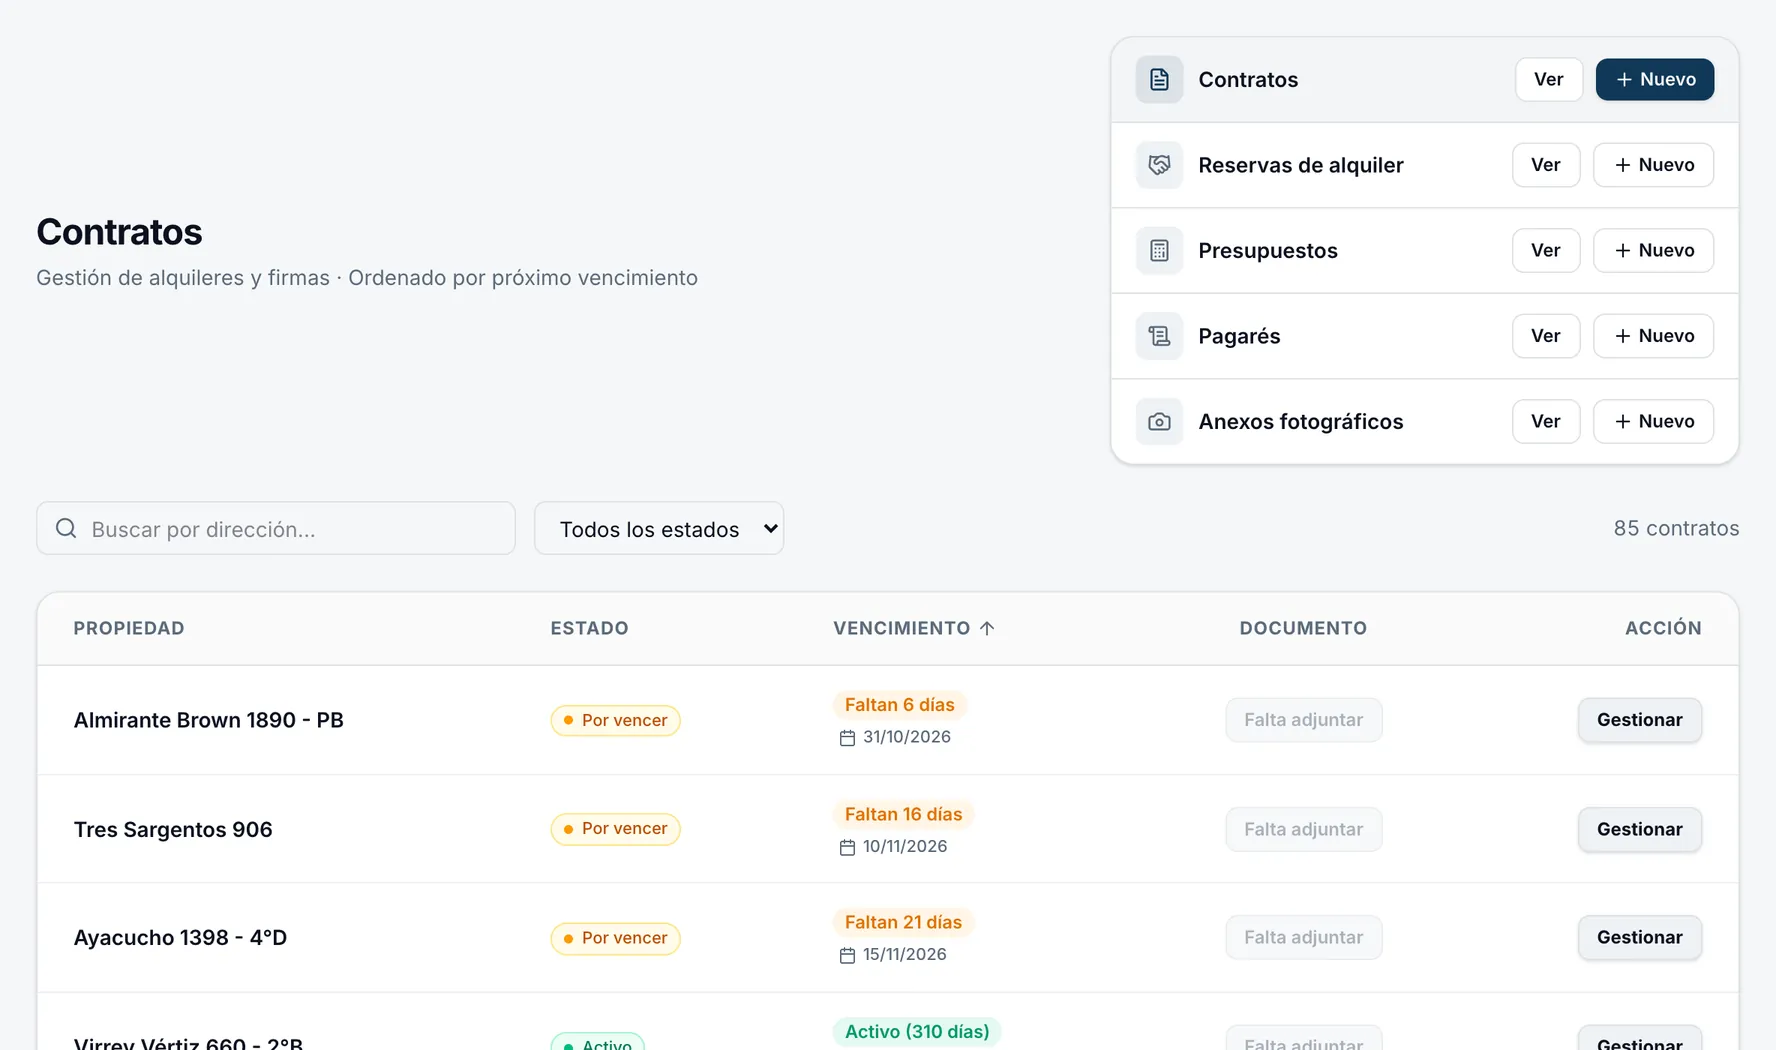
Task: Manage the Ayacucho 1398 - 4°D contract
Action: pos(1640,938)
